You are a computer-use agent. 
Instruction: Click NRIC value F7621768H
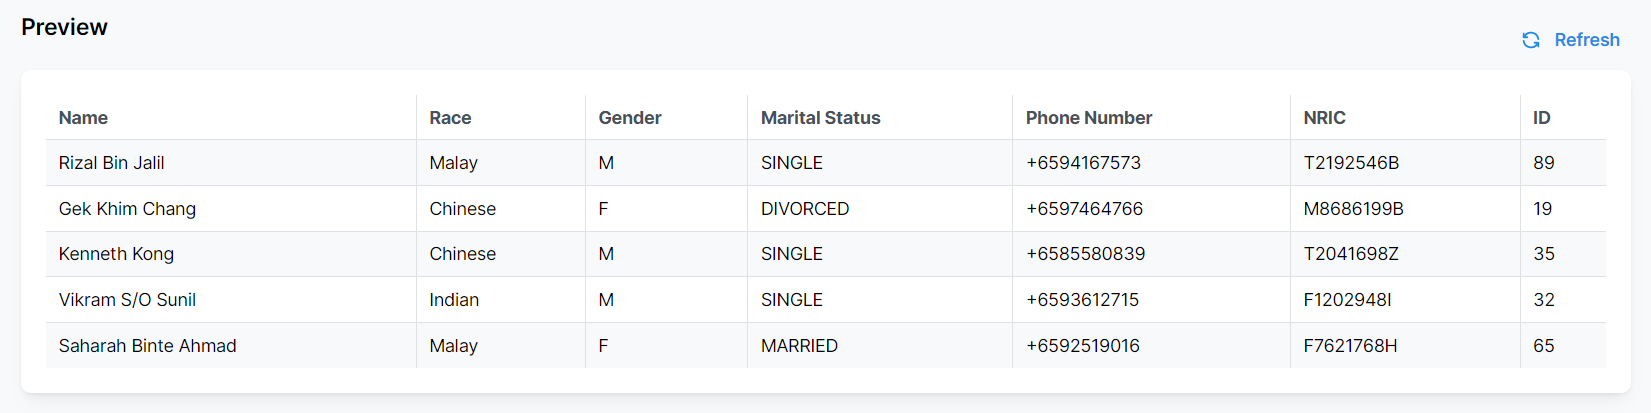pos(1350,346)
